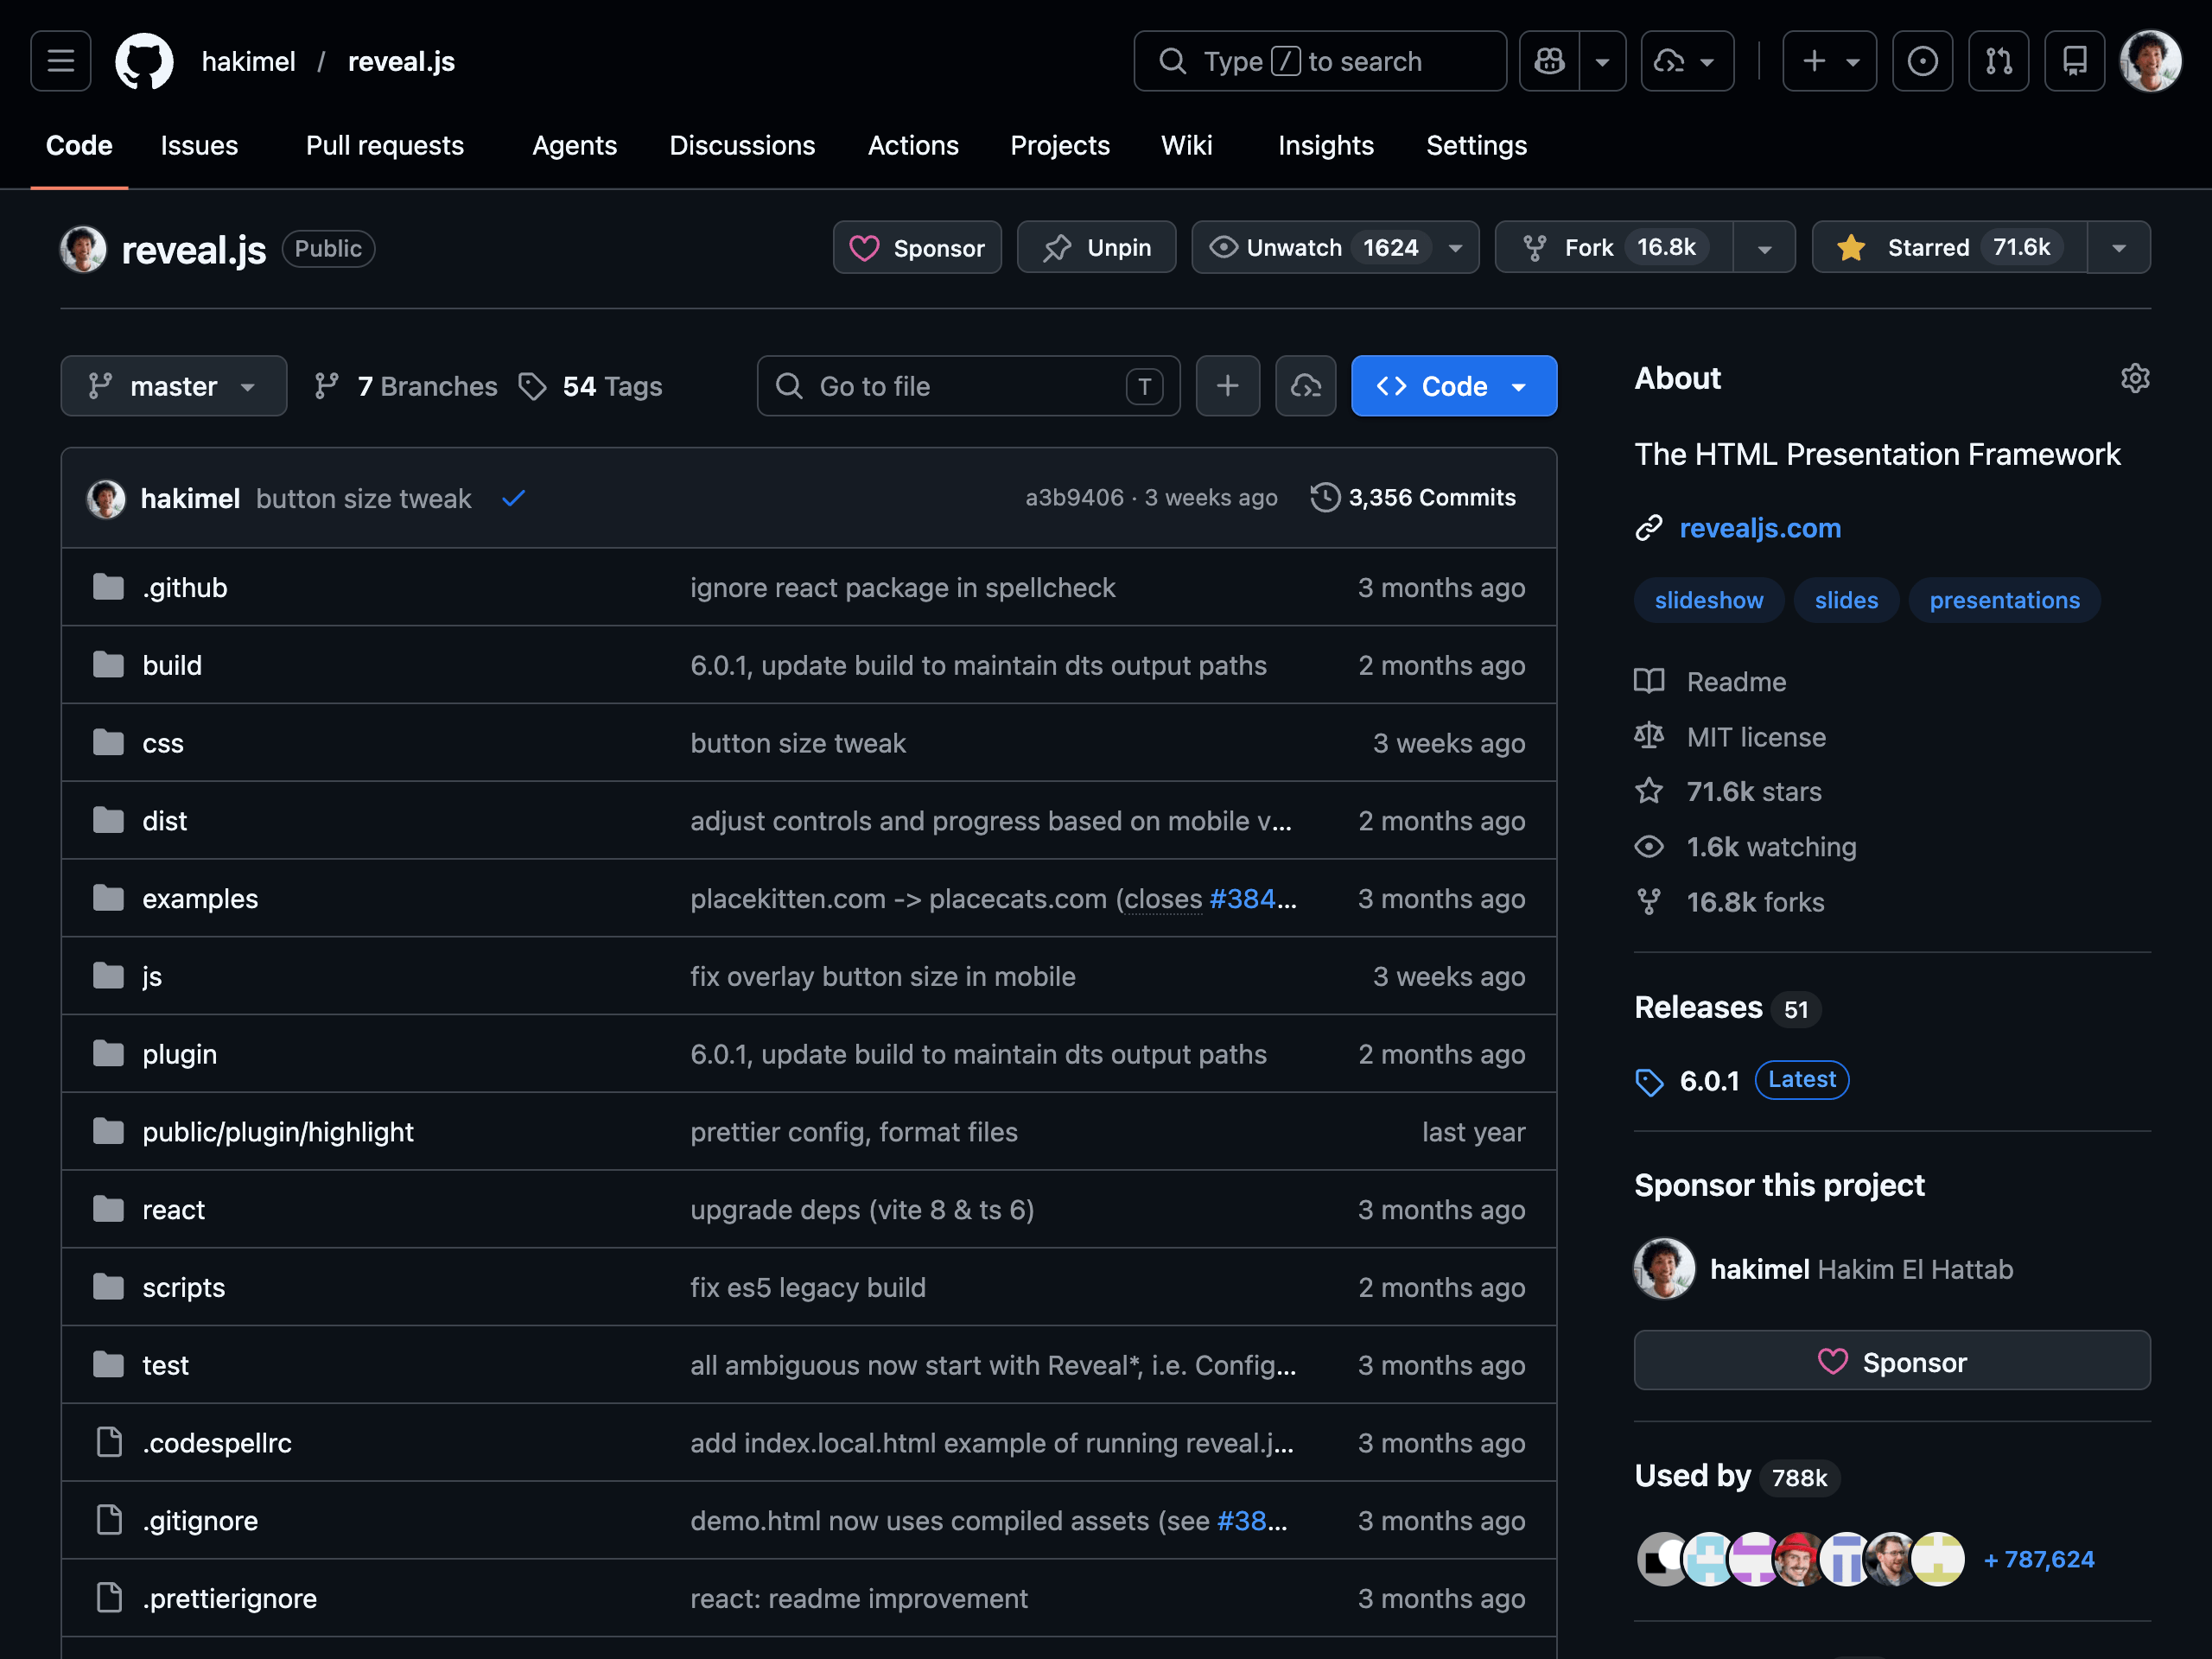Screen dimensions: 2212x1659
Task: Click the Sponsor button near repo title
Action: point(917,247)
